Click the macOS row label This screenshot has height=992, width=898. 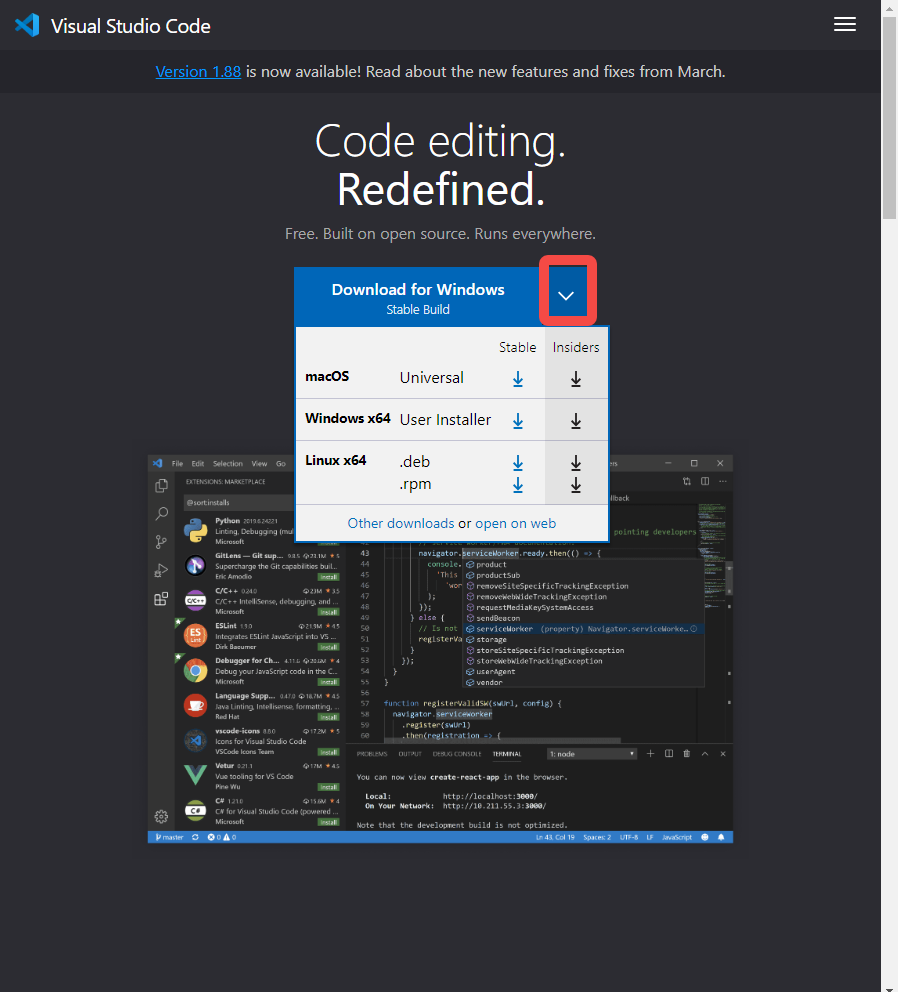pos(327,376)
